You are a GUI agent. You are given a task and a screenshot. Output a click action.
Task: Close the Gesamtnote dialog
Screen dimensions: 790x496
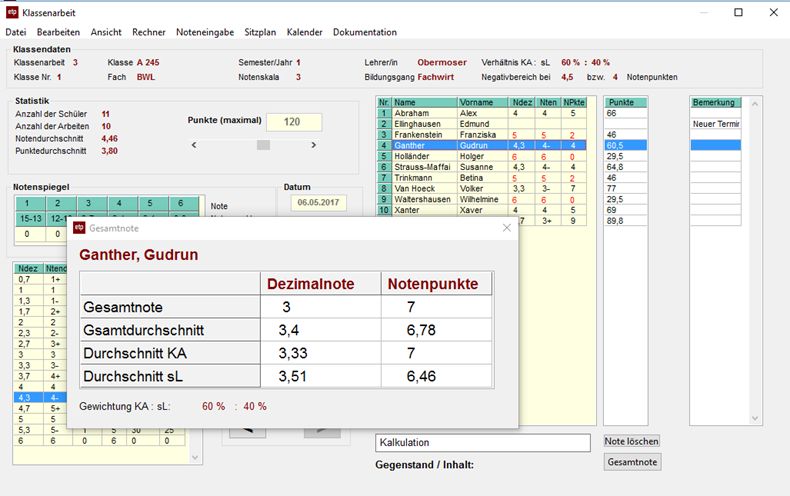[x=506, y=228]
